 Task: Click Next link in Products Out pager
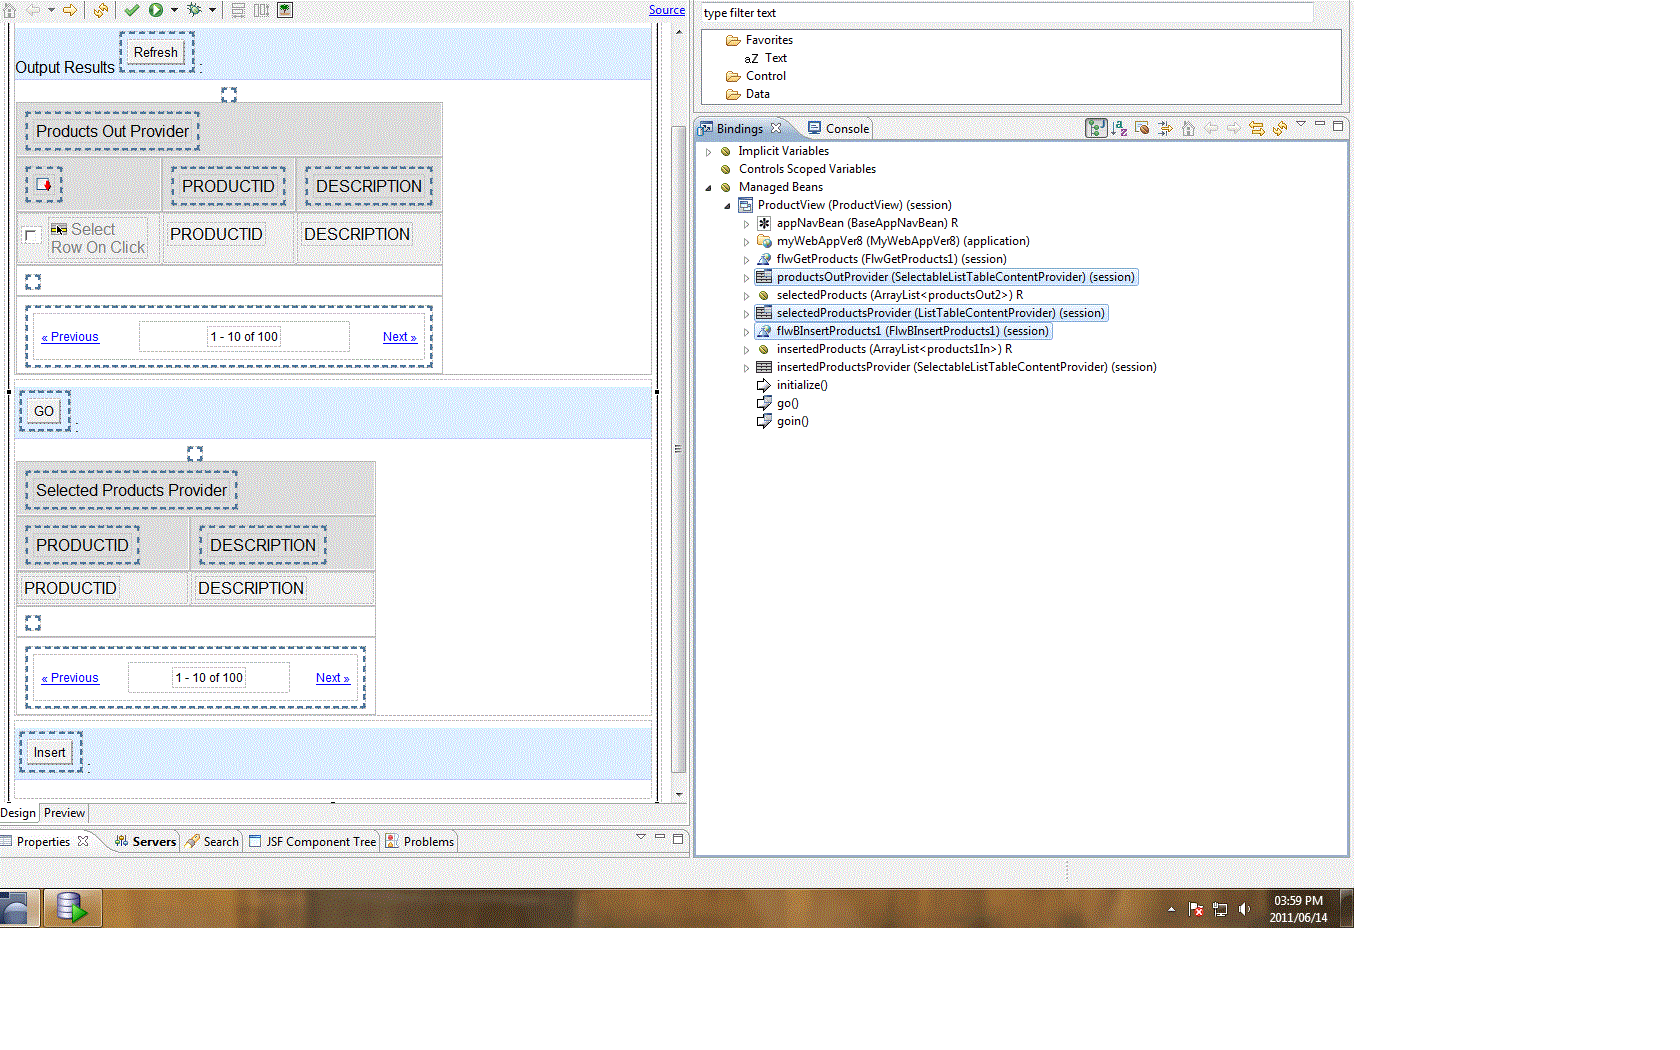(x=399, y=337)
